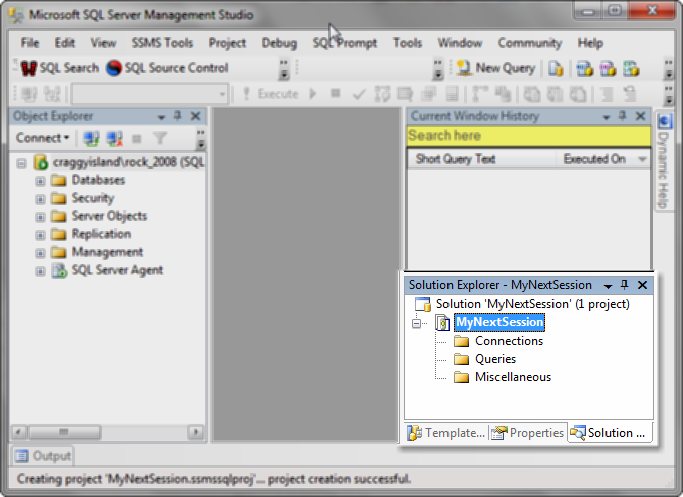
Task: Expand the Databases tree node
Action: 41,181
